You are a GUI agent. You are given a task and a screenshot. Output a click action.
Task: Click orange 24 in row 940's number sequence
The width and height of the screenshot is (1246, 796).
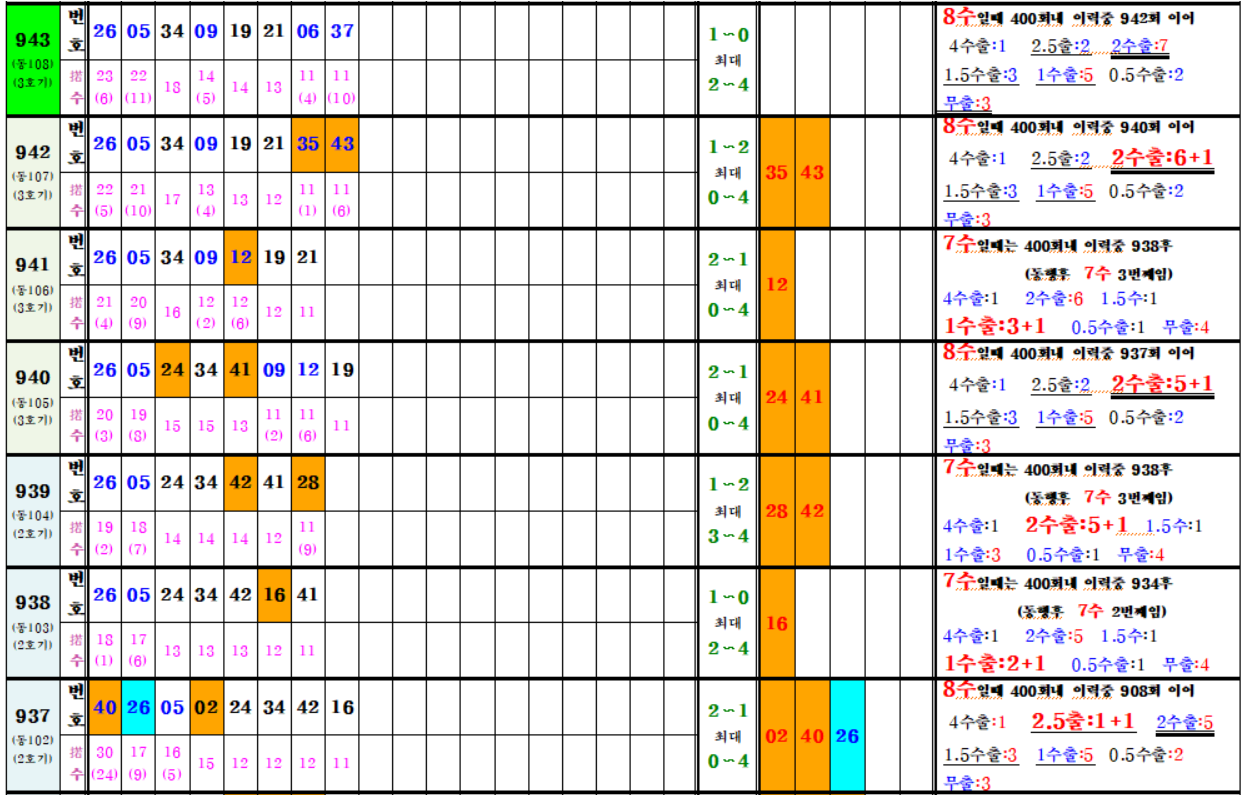pos(172,370)
